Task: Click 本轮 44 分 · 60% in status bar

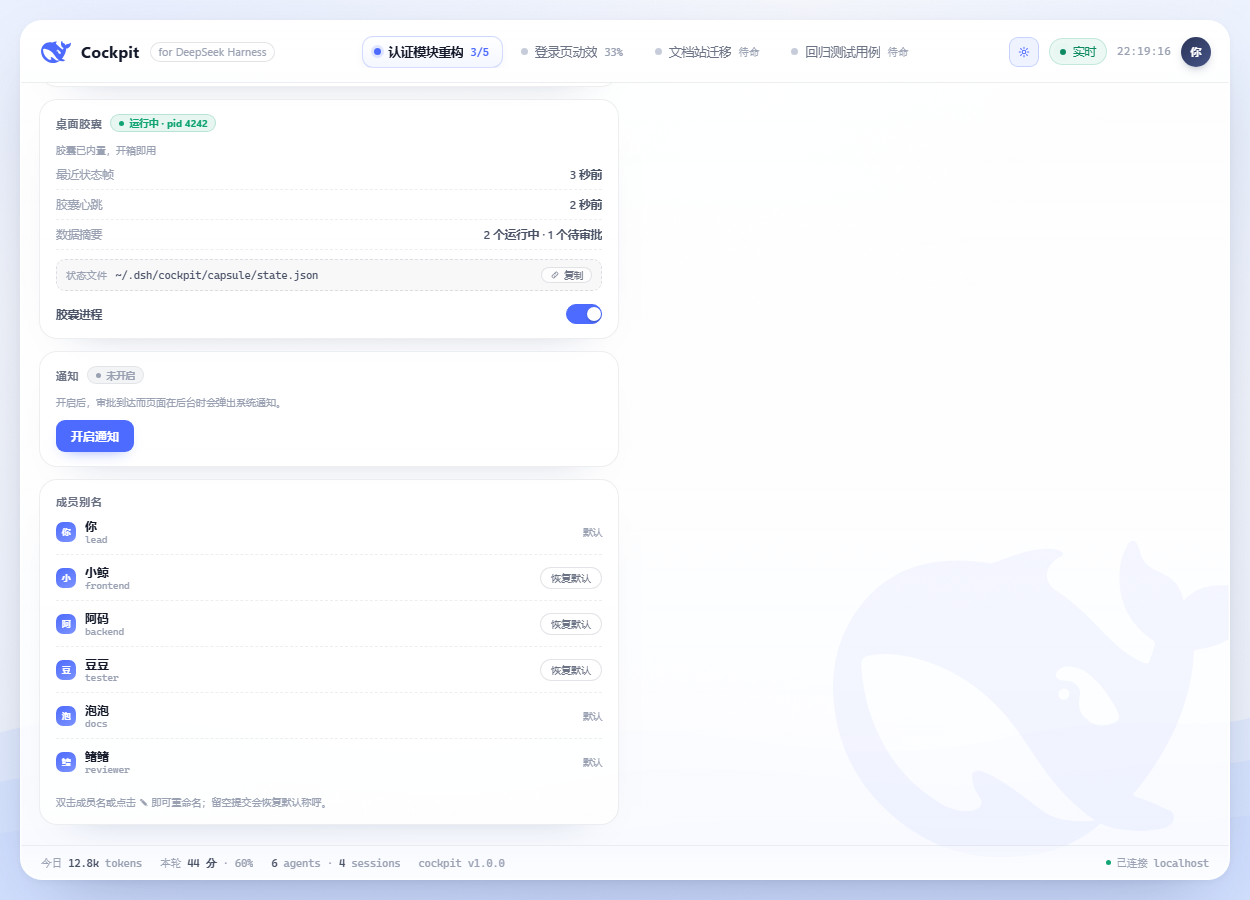Action: click(207, 863)
